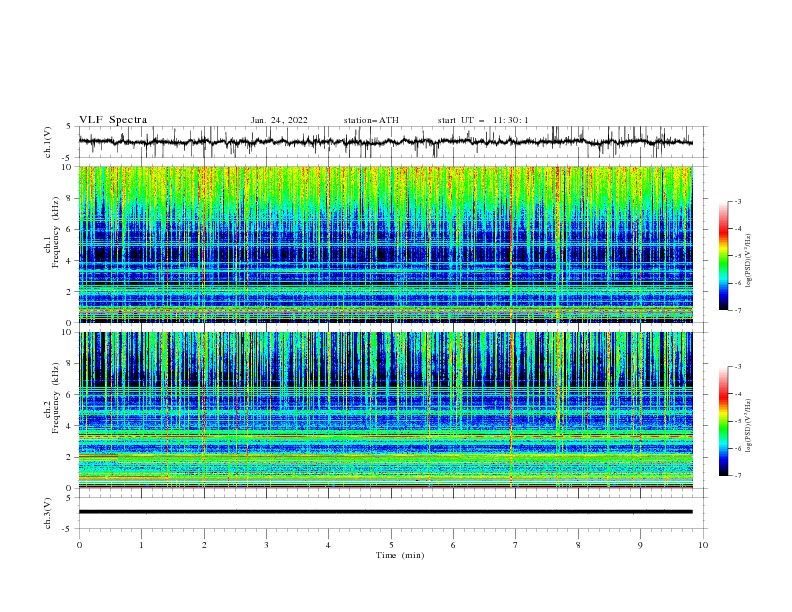Click the "8" kHz tick on ch.1 frequency axis

(70, 198)
